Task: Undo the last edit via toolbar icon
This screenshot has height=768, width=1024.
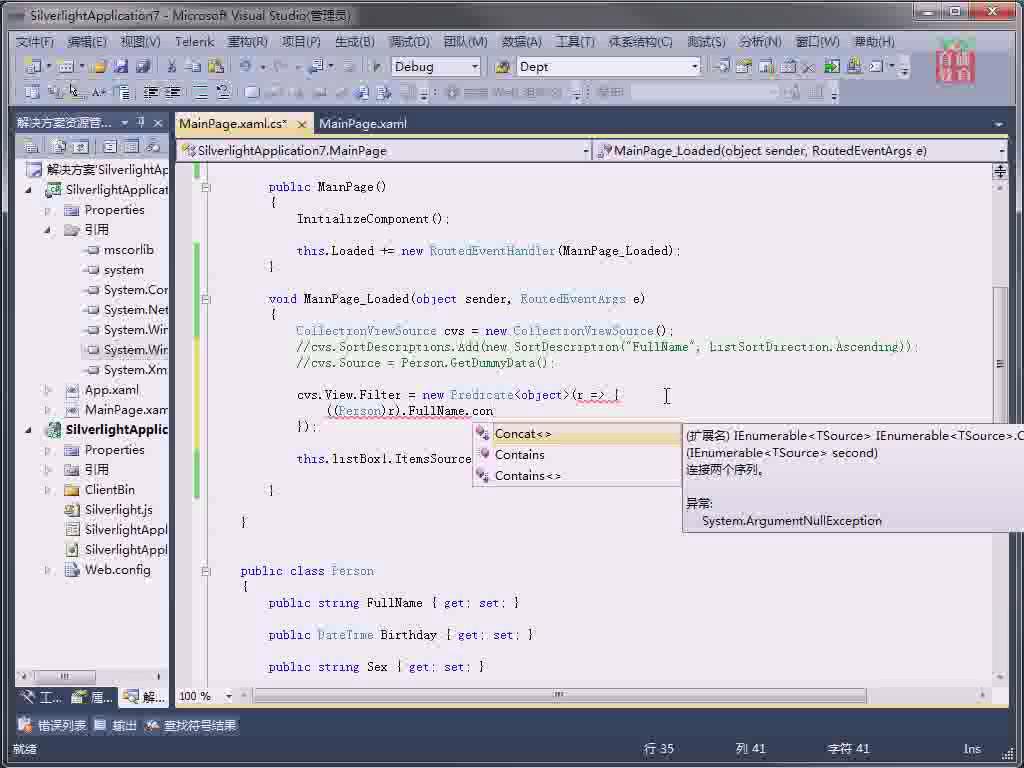Action: tap(246, 66)
